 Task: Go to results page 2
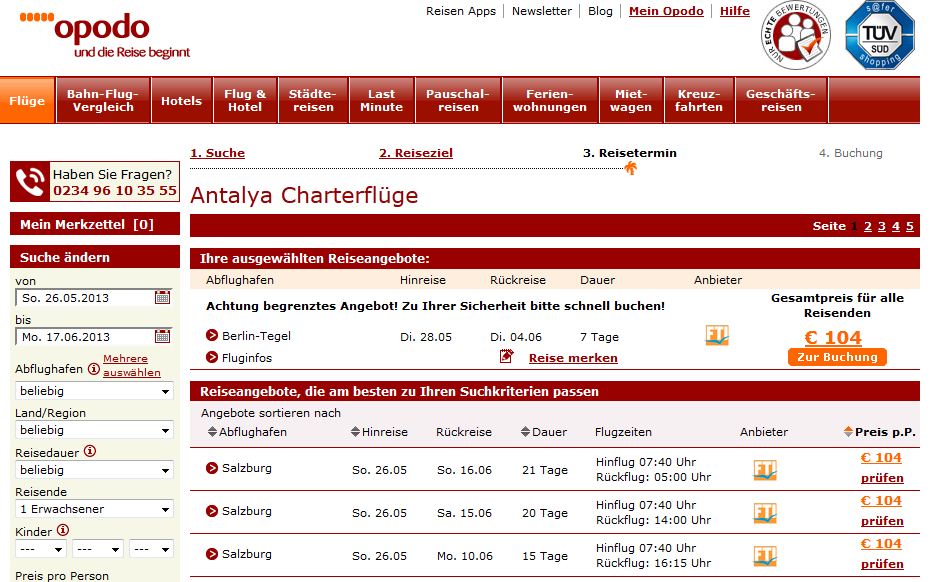[867, 226]
